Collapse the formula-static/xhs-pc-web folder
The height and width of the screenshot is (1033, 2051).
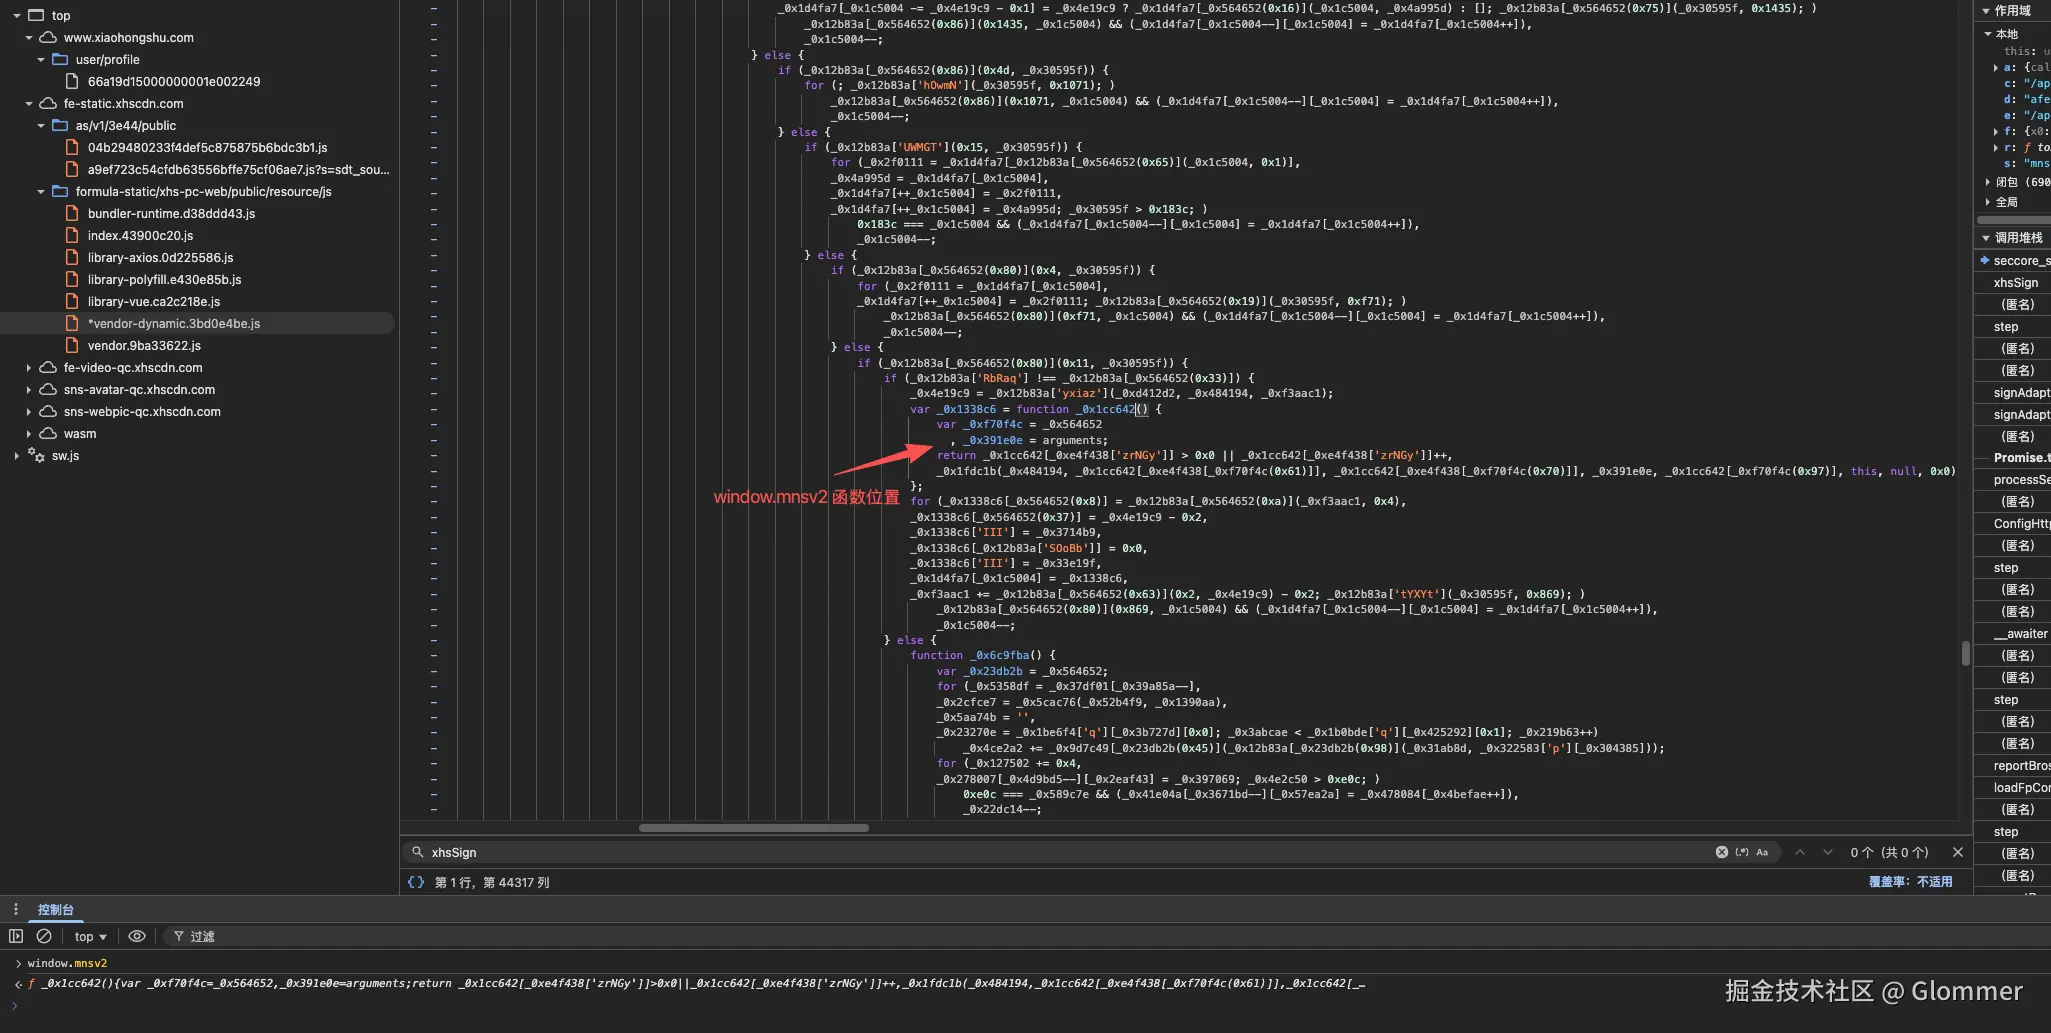(x=41, y=192)
